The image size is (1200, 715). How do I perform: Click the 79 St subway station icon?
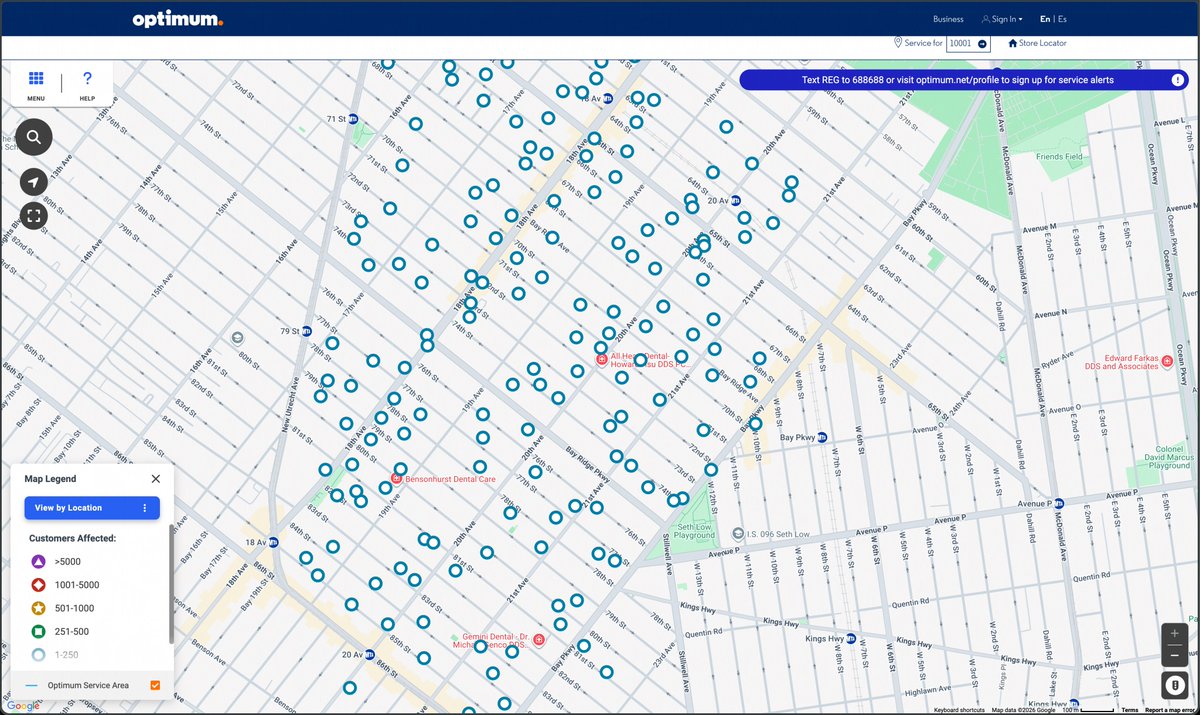point(307,331)
